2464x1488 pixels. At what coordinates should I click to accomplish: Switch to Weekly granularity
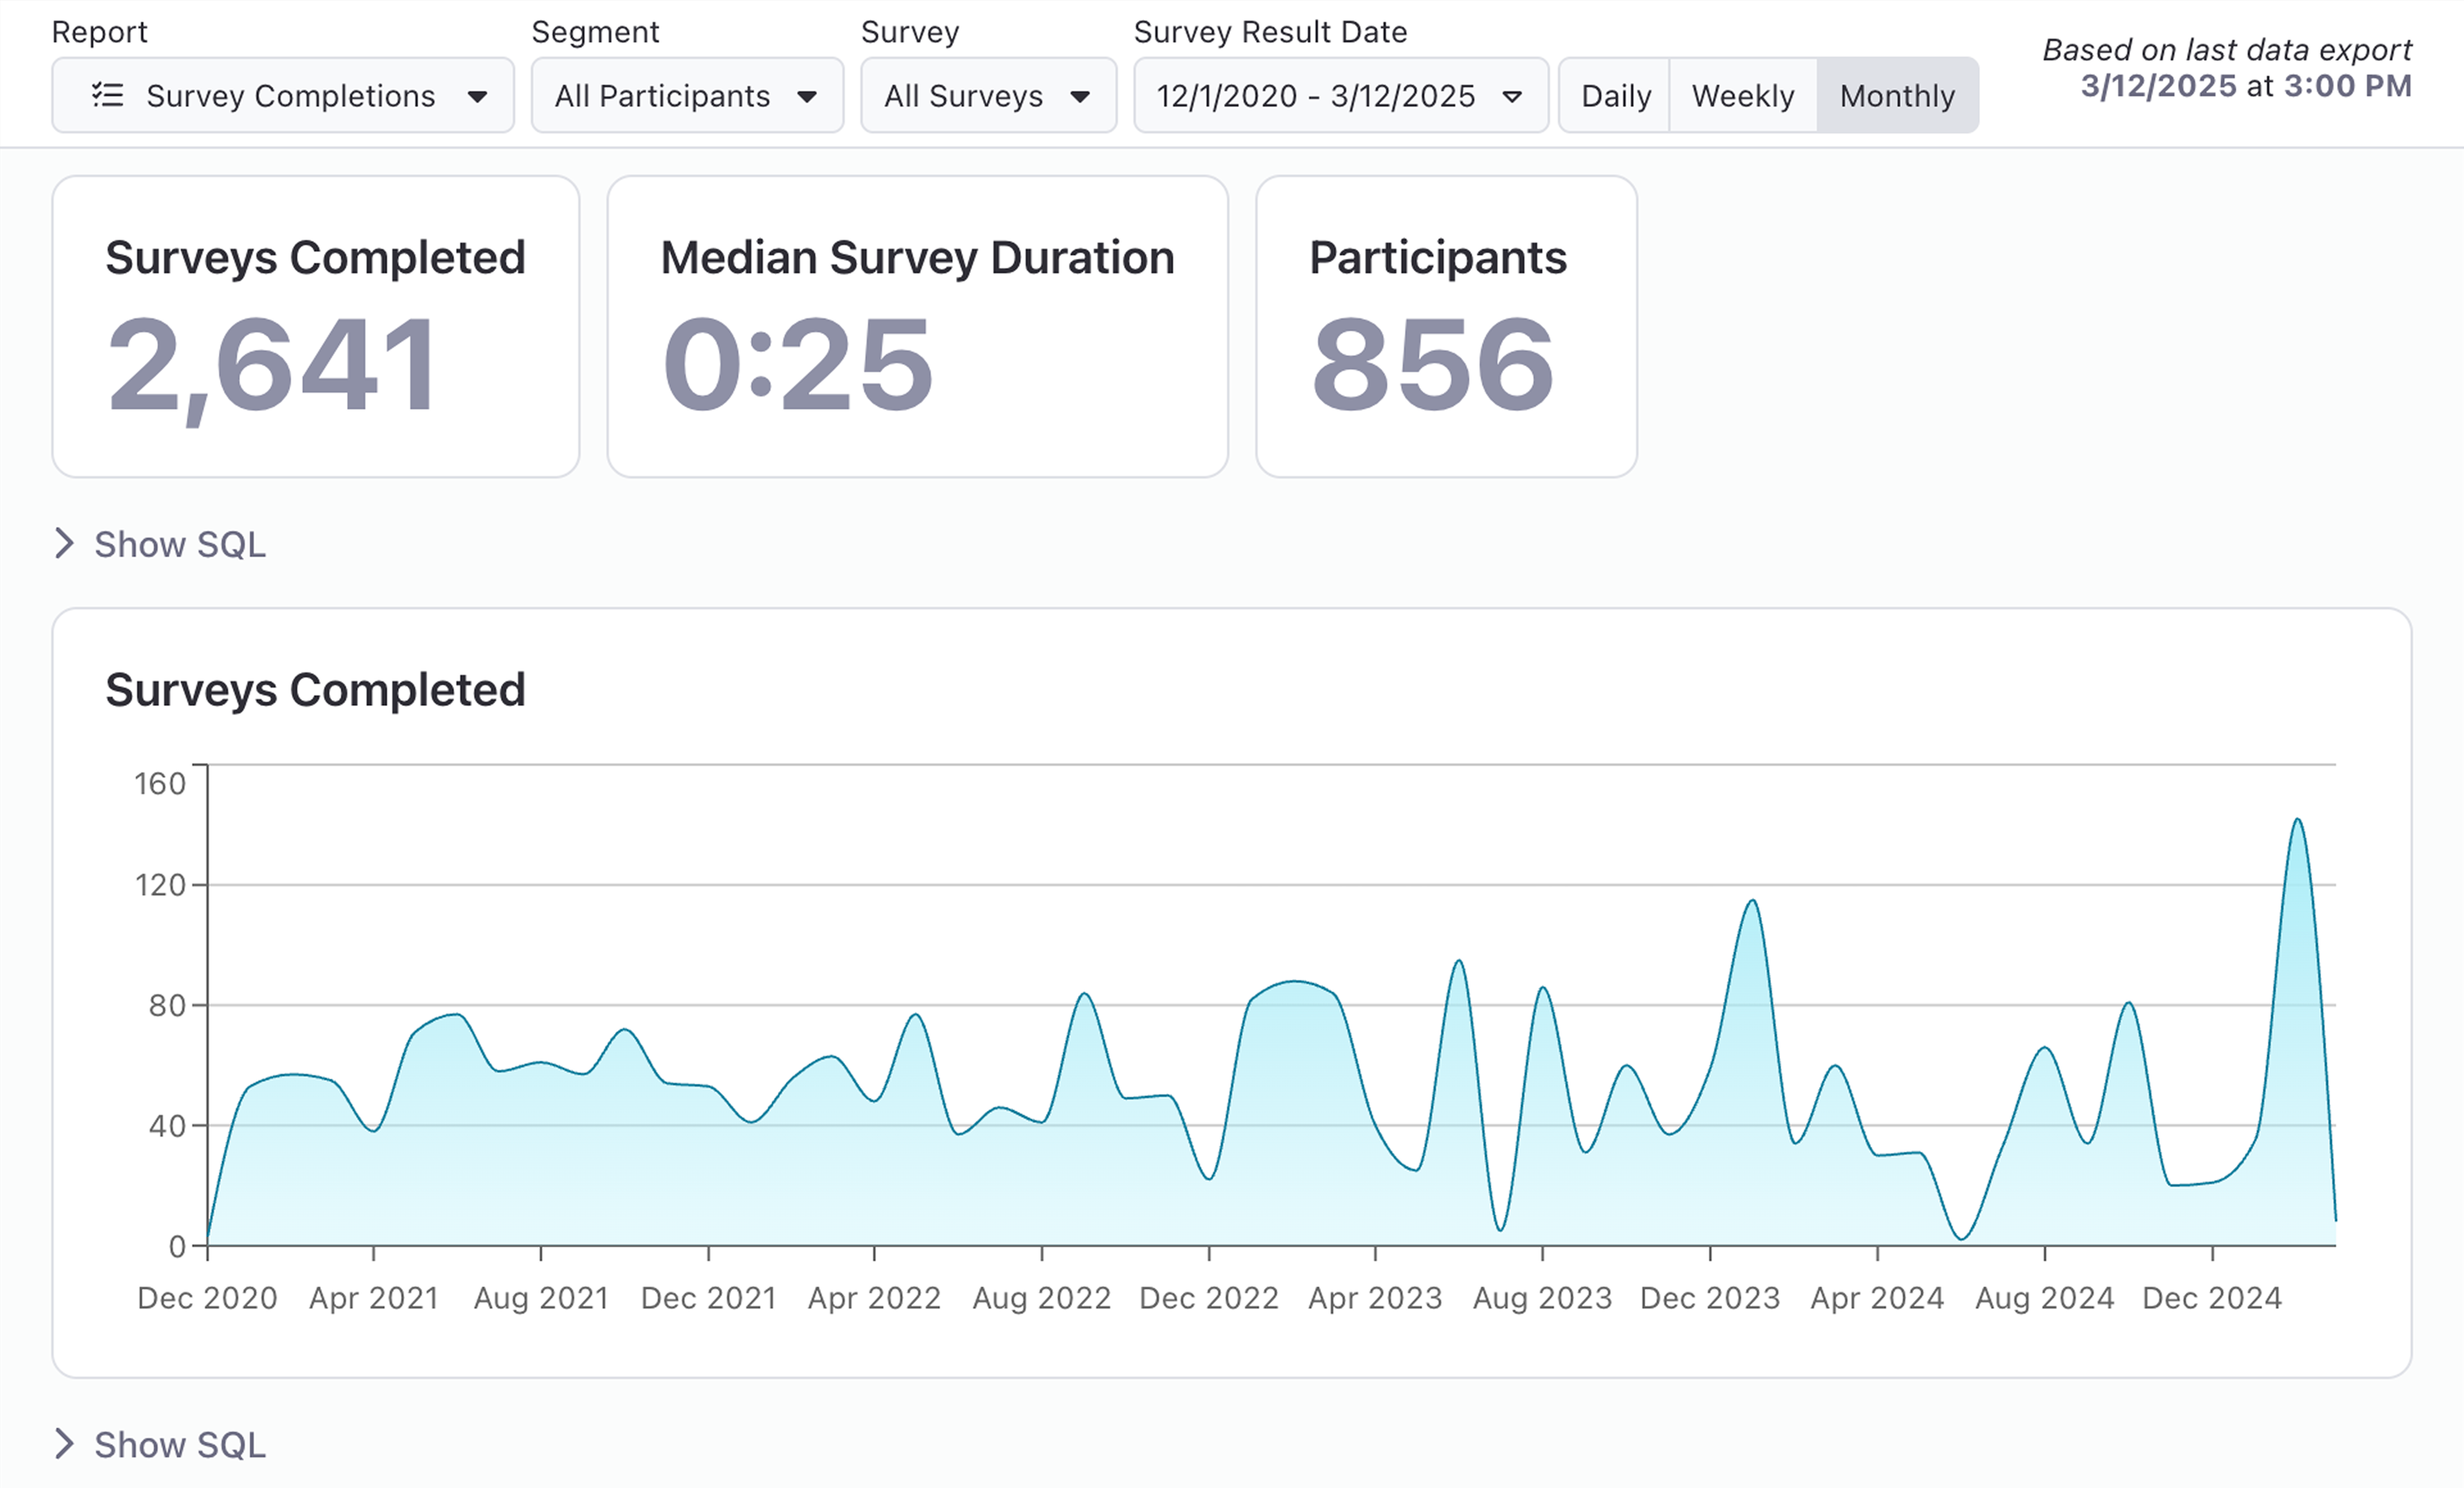[1742, 96]
